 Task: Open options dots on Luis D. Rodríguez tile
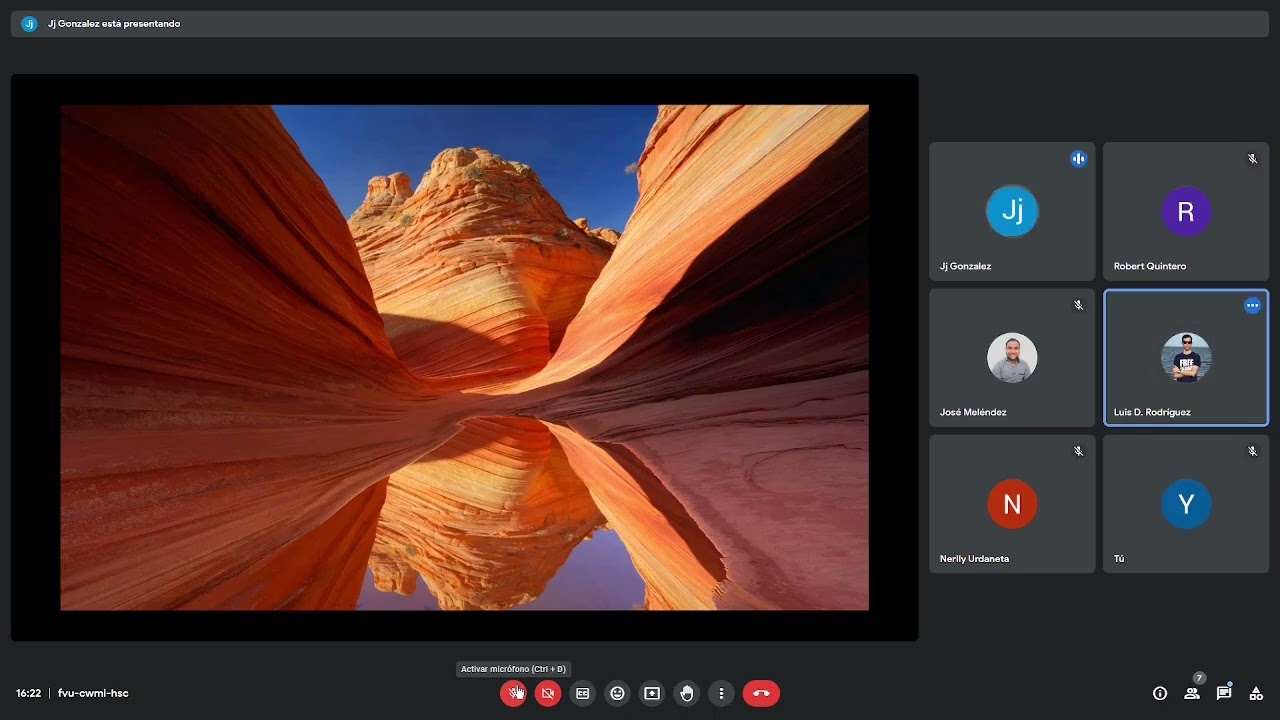1252,305
